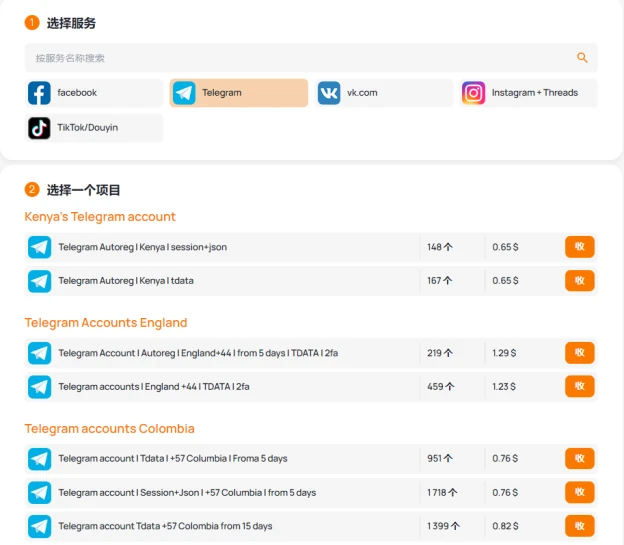Click Telegram icon of Session+Json Columbia row
624x545 pixels.
coord(39,493)
